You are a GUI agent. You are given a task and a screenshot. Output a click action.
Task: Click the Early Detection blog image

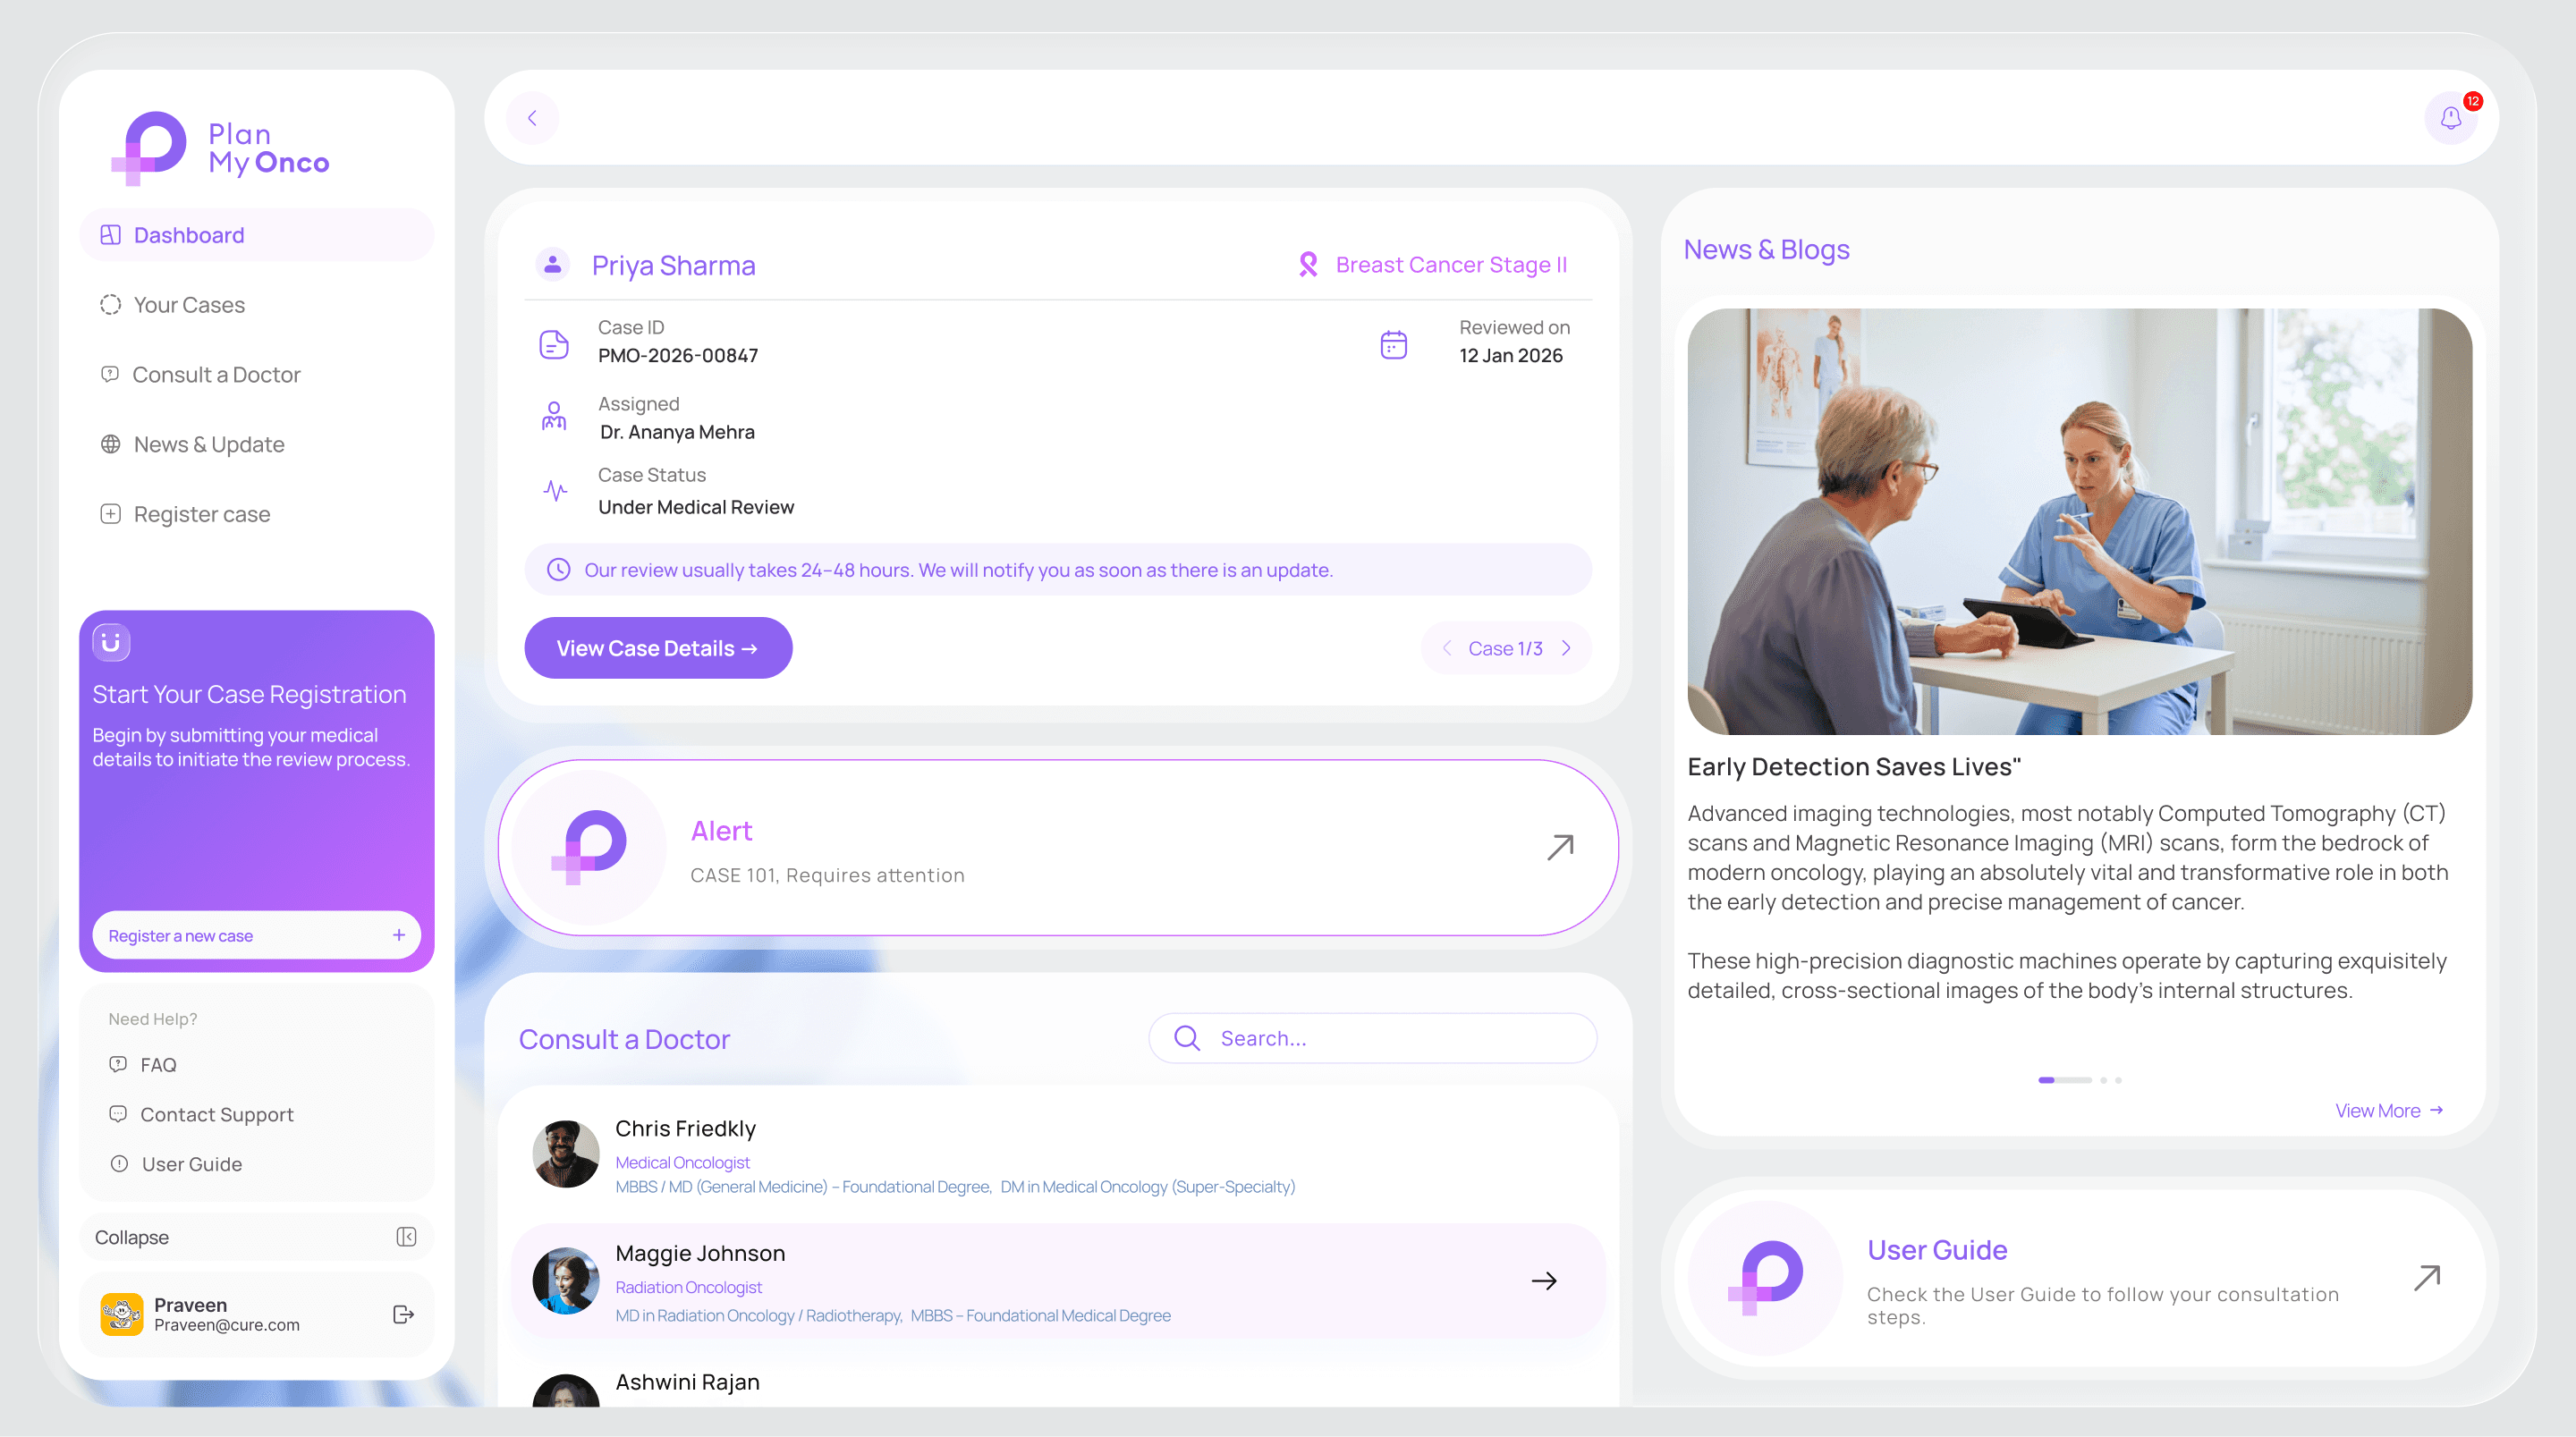point(2079,521)
